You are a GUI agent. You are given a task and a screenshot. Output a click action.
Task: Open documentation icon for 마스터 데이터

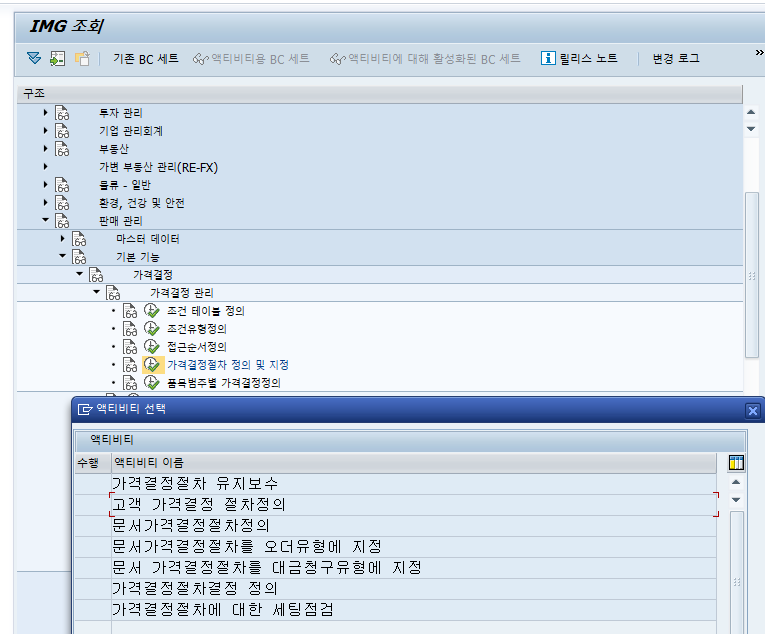click(x=79, y=239)
